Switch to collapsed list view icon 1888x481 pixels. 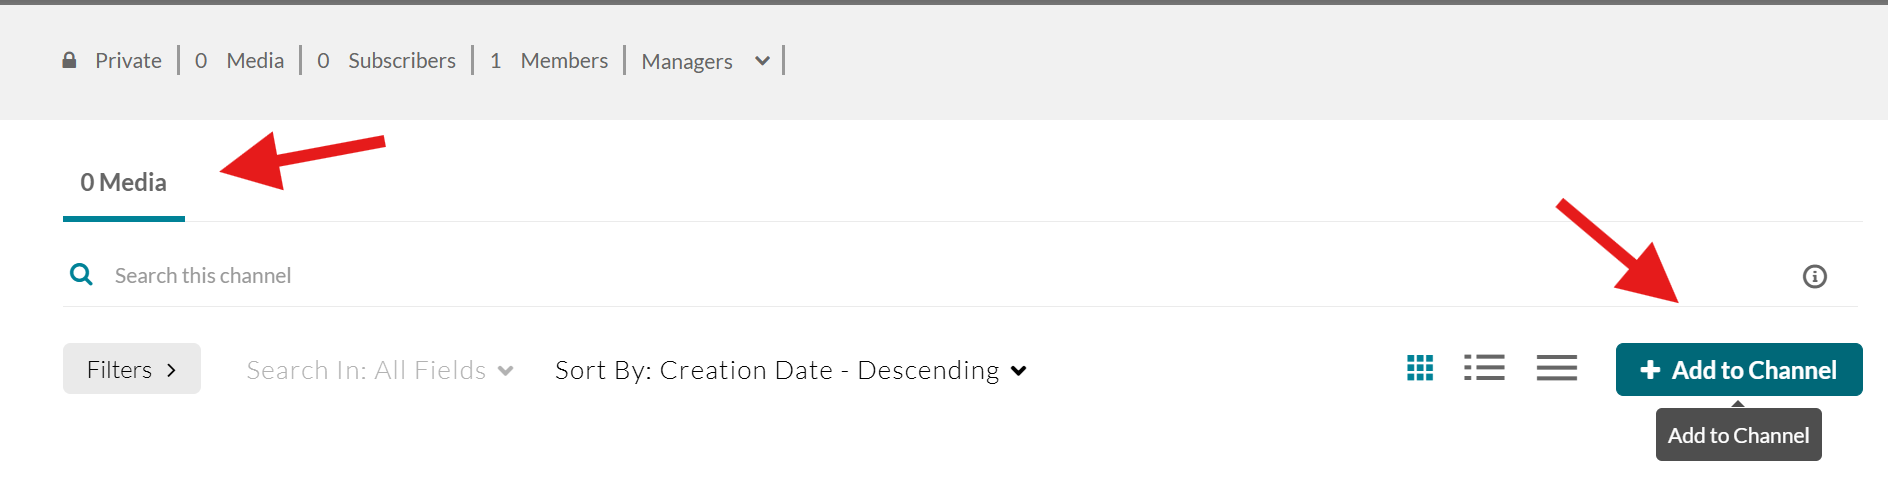click(x=1557, y=368)
